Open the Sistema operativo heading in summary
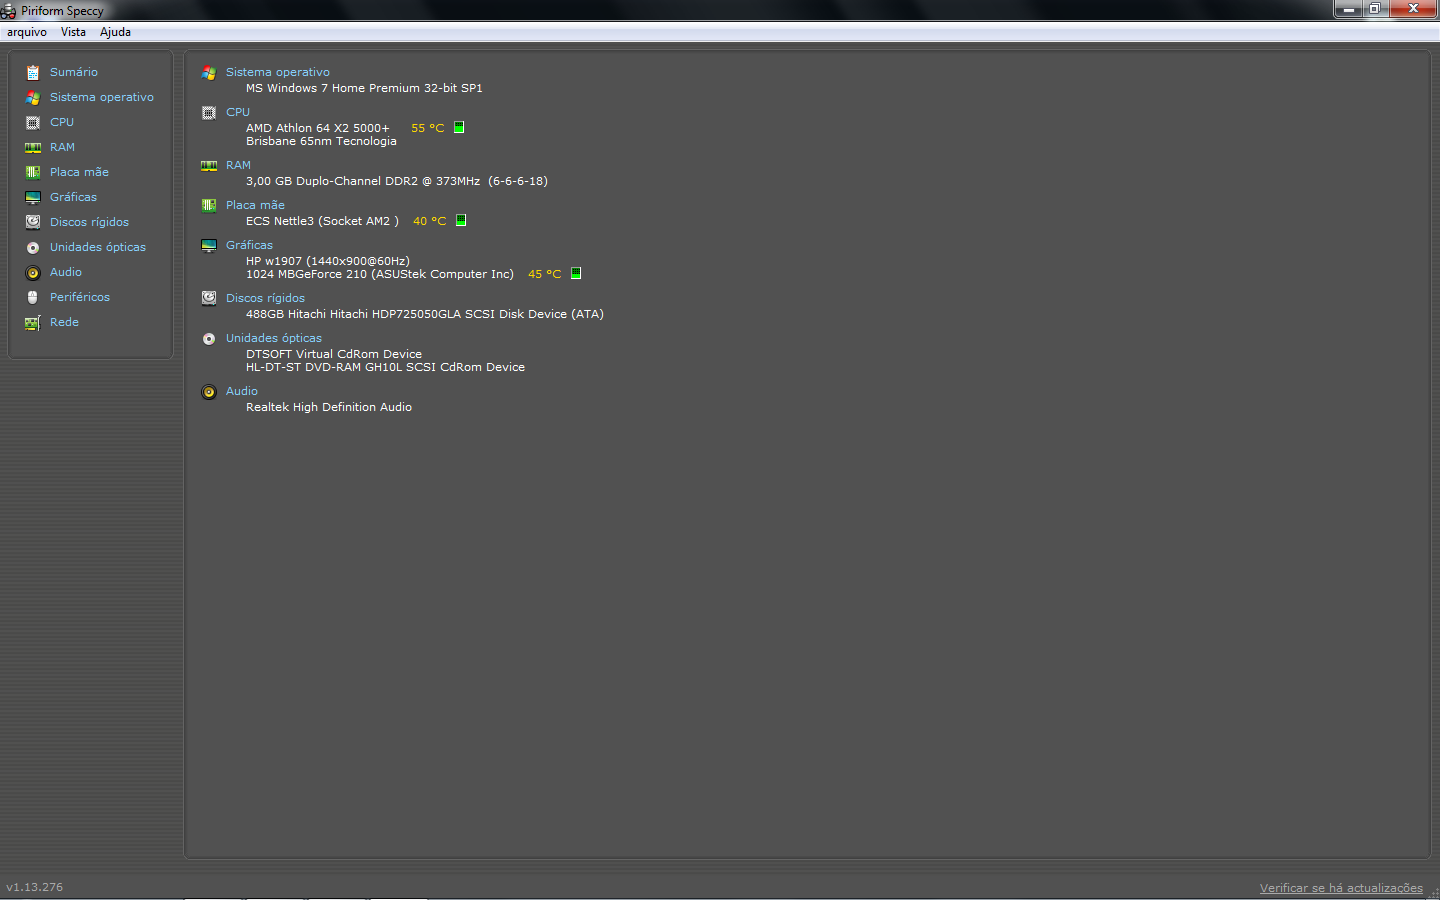 tap(277, 72)
